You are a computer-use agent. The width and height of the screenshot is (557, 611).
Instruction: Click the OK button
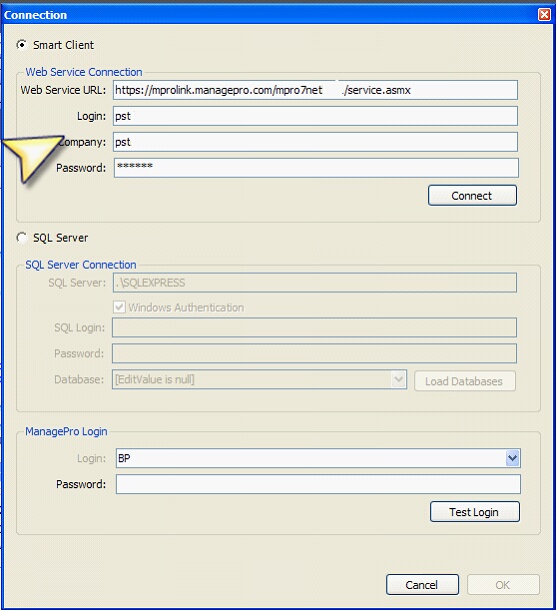point(503,585)
